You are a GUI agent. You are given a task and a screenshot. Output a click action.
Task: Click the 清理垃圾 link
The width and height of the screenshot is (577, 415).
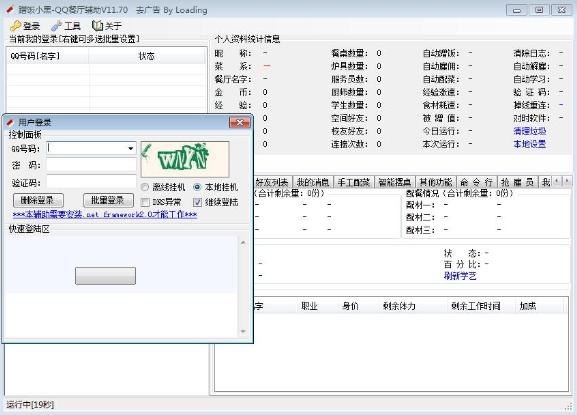(x=530, y=131)
